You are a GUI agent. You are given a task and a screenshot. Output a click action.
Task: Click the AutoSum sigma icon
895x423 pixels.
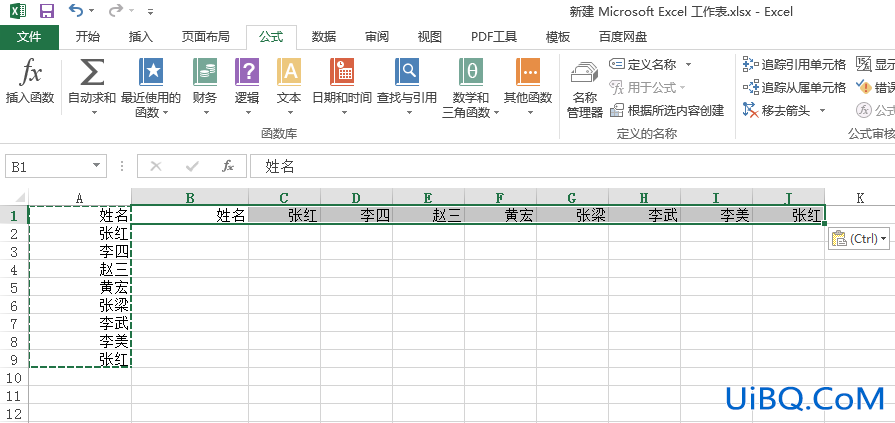[92, 72]
